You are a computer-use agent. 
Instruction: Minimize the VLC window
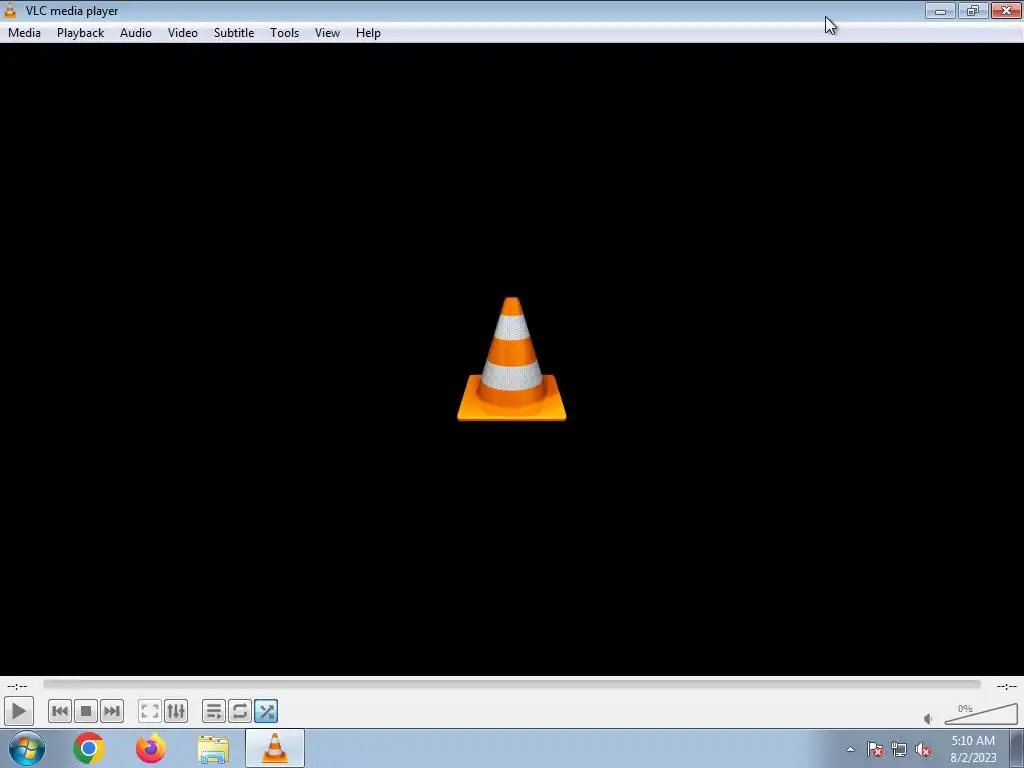tap(940, 10)
